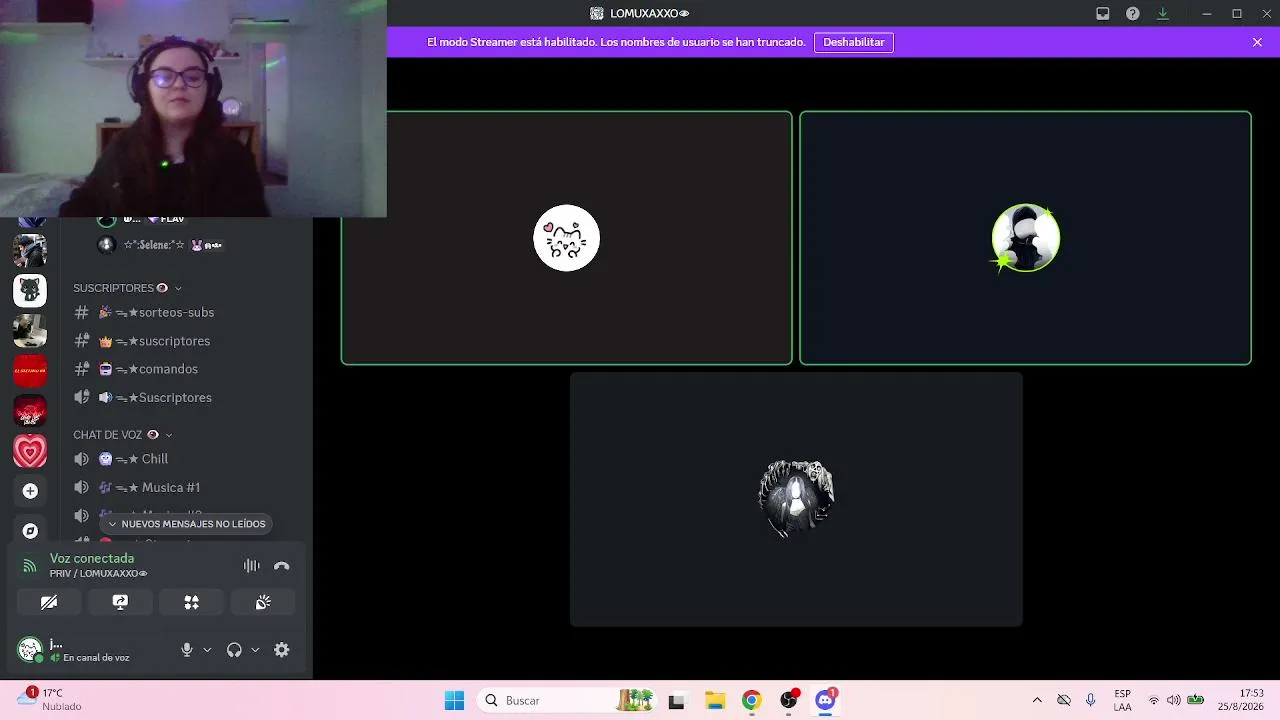Select the hooded figure avatar participant tile
This screenshot has height=720, width=1280.
pyautogui.click(x=1025, y=238)
